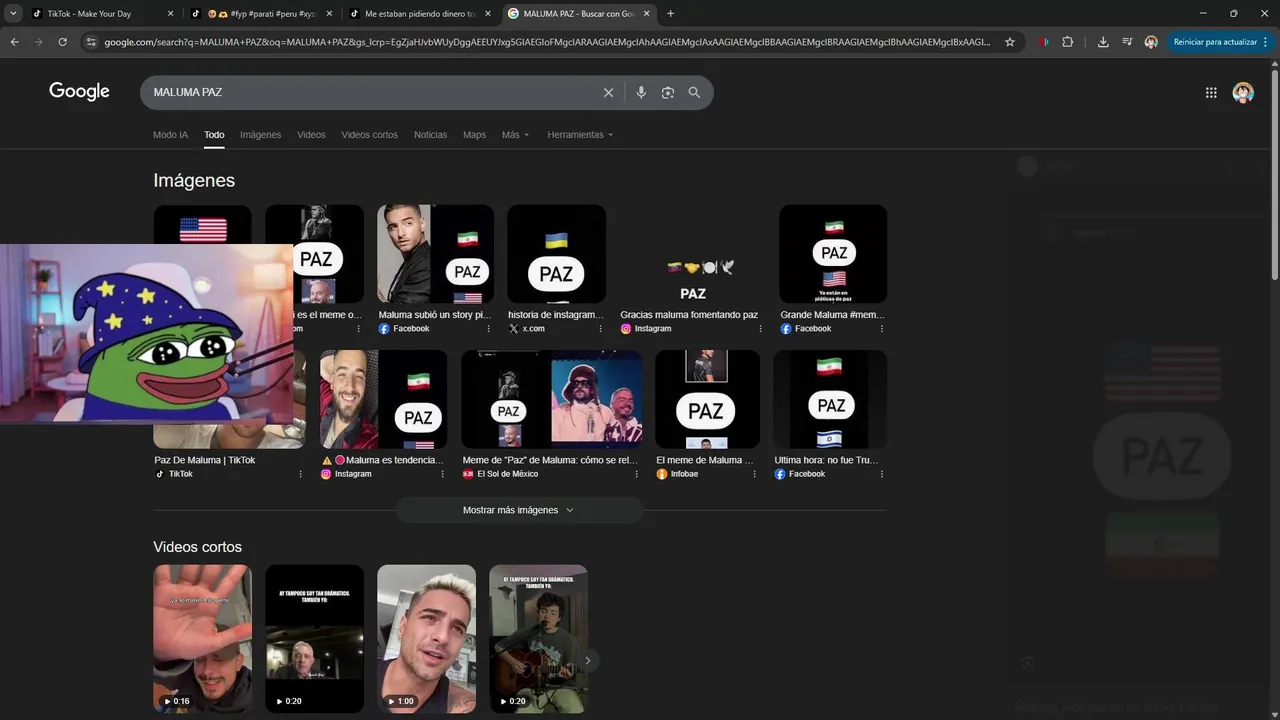Open 'Ultima hora' Israel flag image thumbnail
1280x720 pixels.
point(830,399)
